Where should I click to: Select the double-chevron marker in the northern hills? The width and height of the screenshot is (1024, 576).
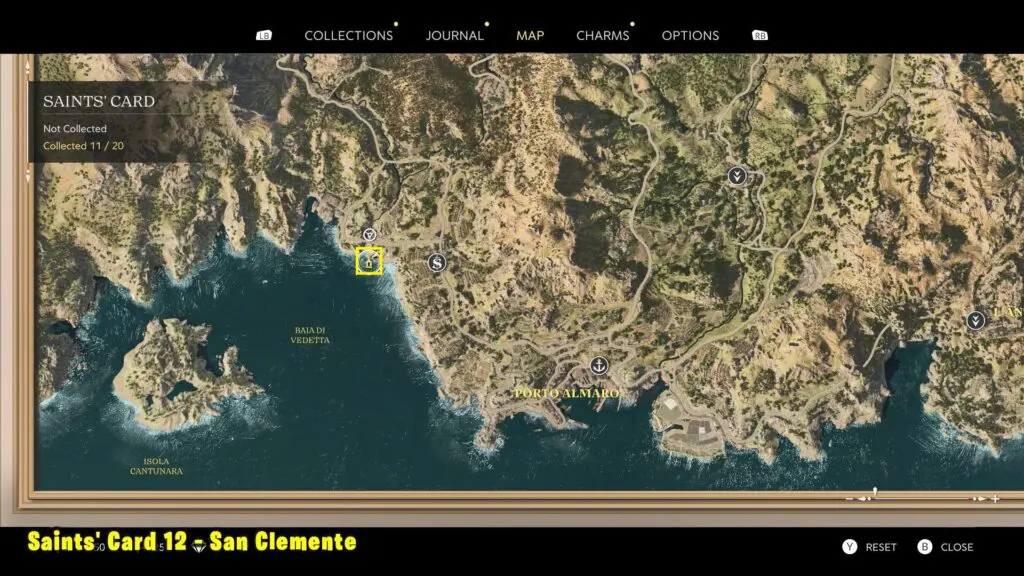(738, 176)
